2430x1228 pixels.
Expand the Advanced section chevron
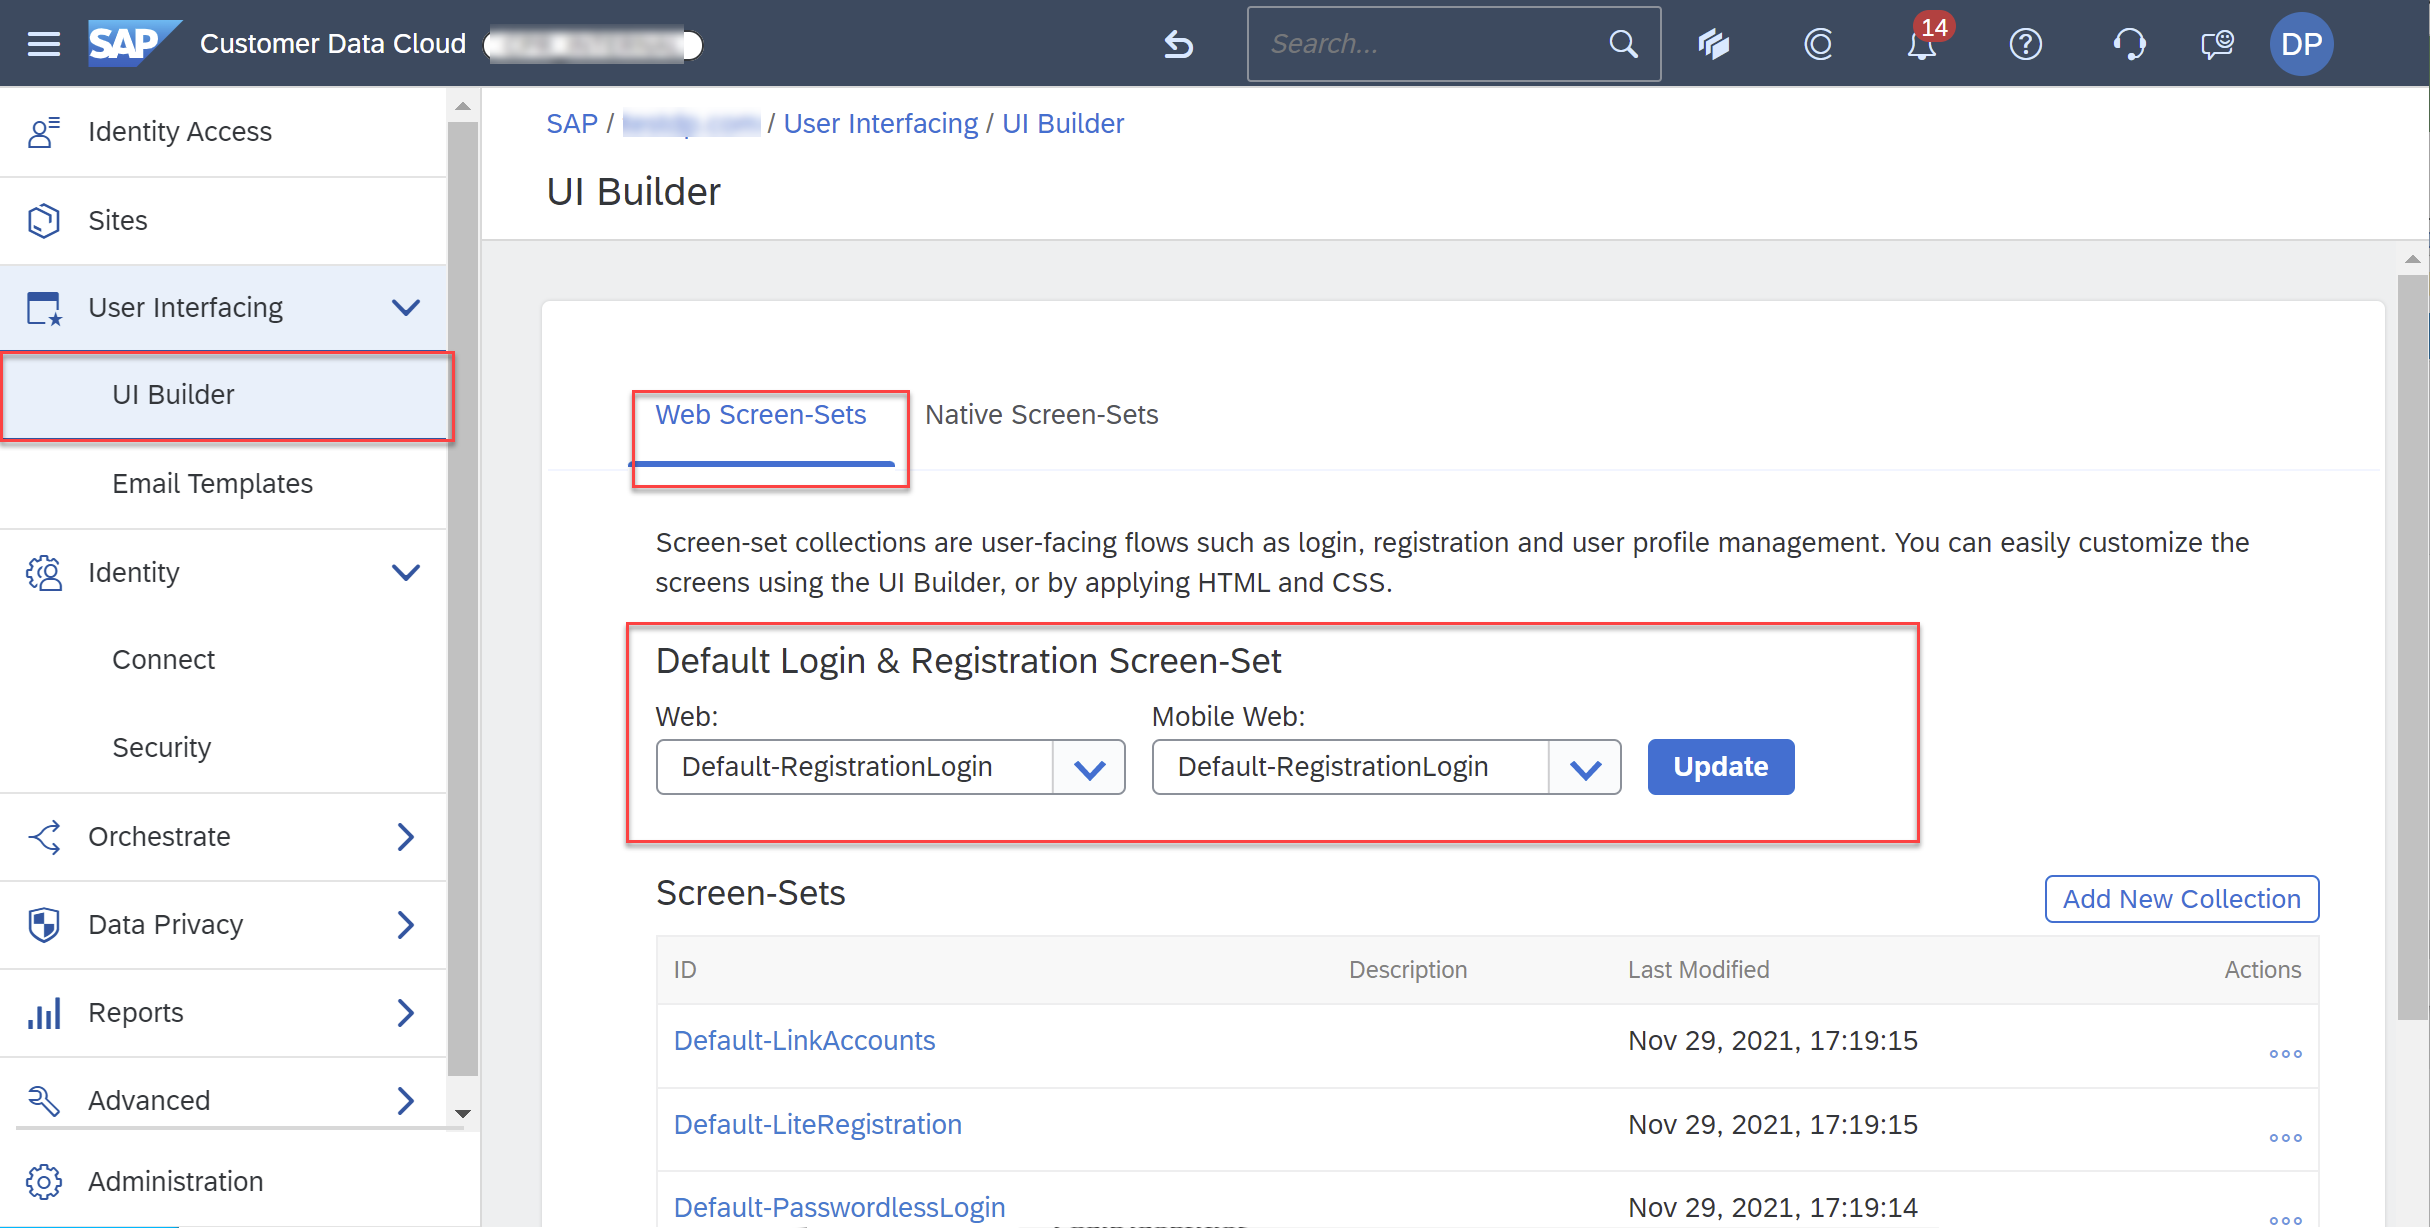(405, 1101)
